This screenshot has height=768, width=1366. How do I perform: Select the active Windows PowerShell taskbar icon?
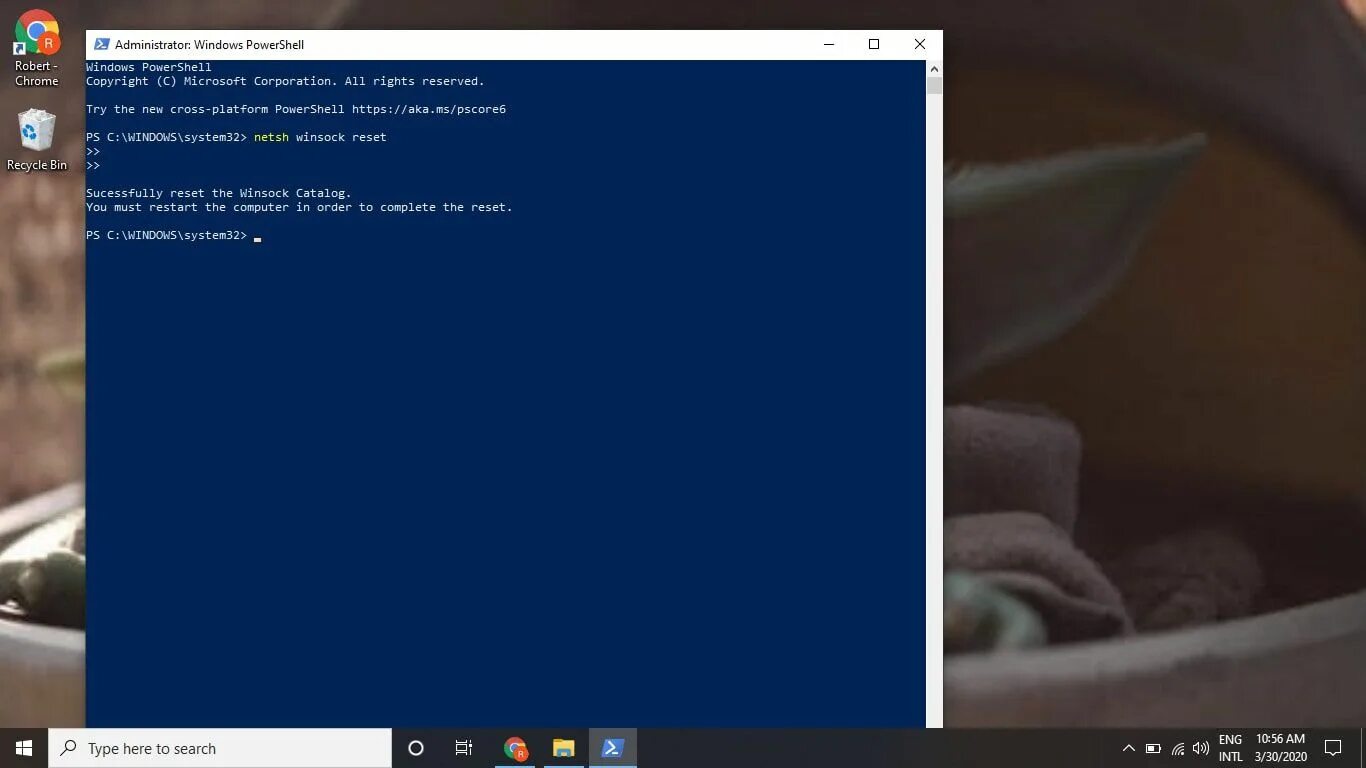tap(612, 748)
